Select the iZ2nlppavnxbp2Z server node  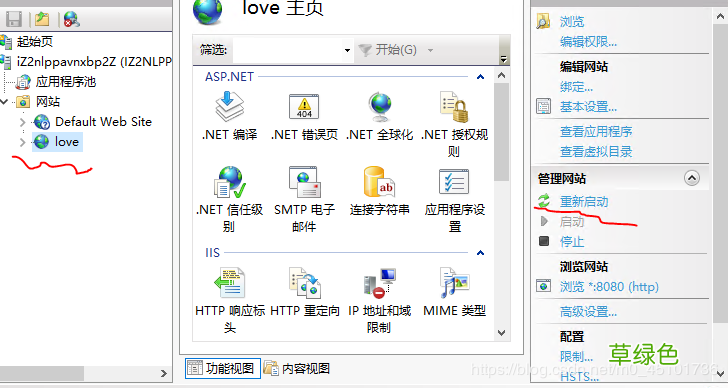pyautogui.click(x=94, y=62)
